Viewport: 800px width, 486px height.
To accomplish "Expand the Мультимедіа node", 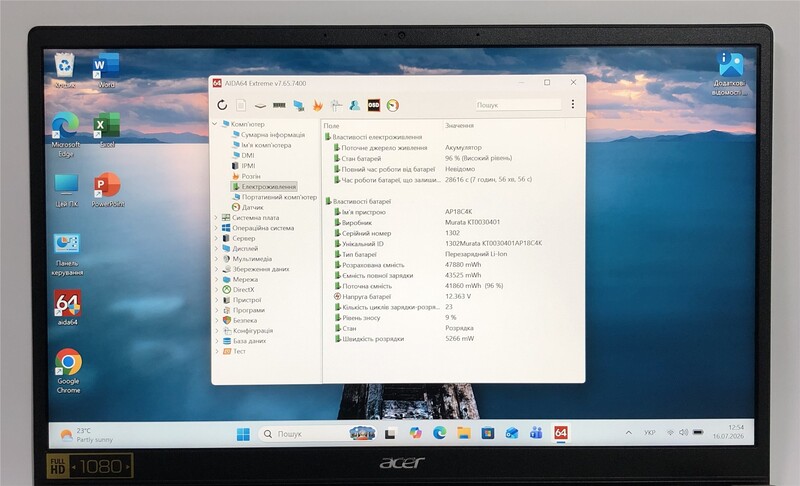I will pos(216,259).
